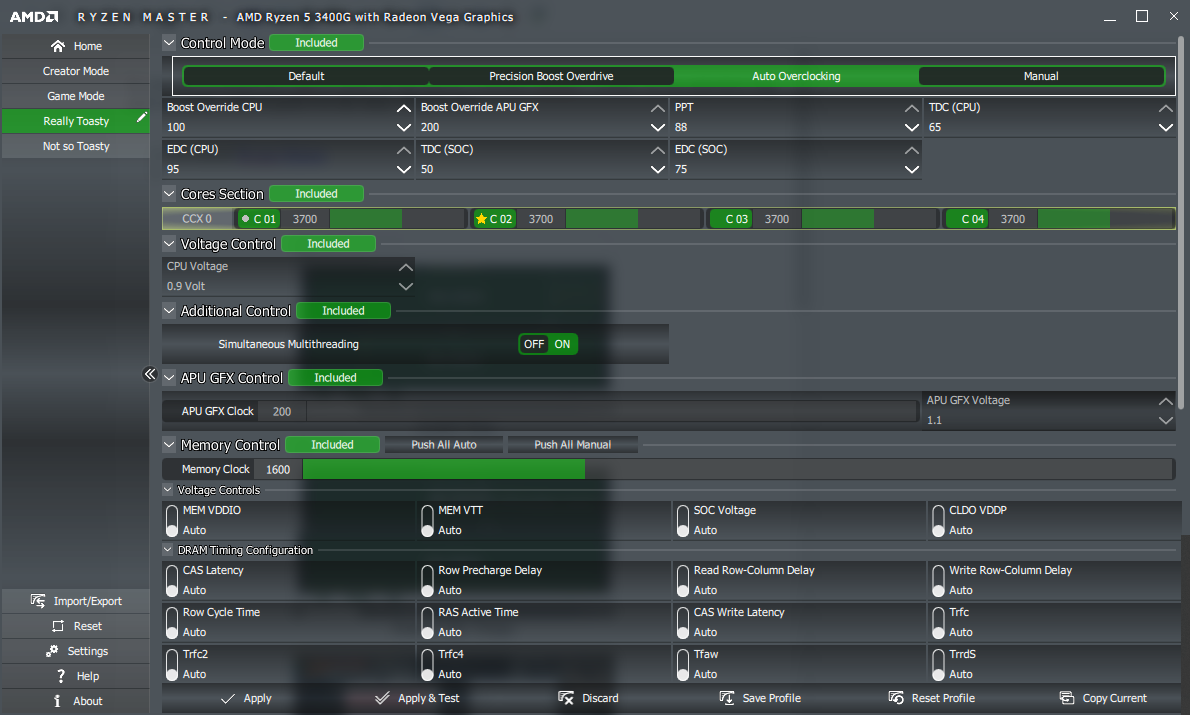Image resolution: width=1190 pixels, height=715 pixels.
Task: Toggle Included button for Control Mode
Action: point(316,43)
